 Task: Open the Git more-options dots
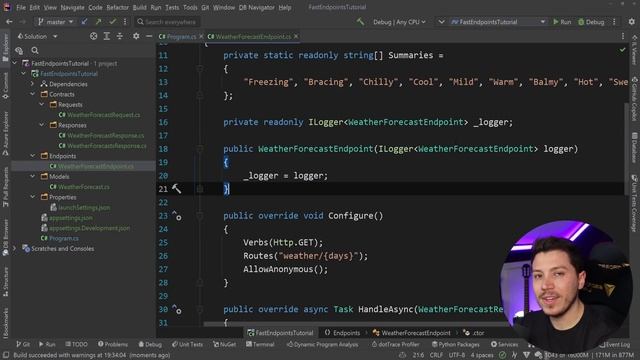pos(125,22)
